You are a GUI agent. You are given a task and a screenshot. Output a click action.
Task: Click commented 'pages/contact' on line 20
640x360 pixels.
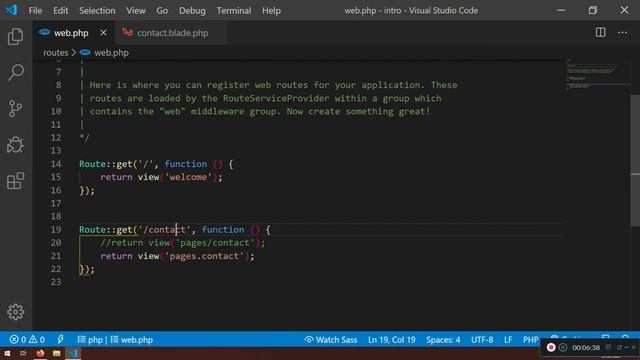tap(215, 243)
